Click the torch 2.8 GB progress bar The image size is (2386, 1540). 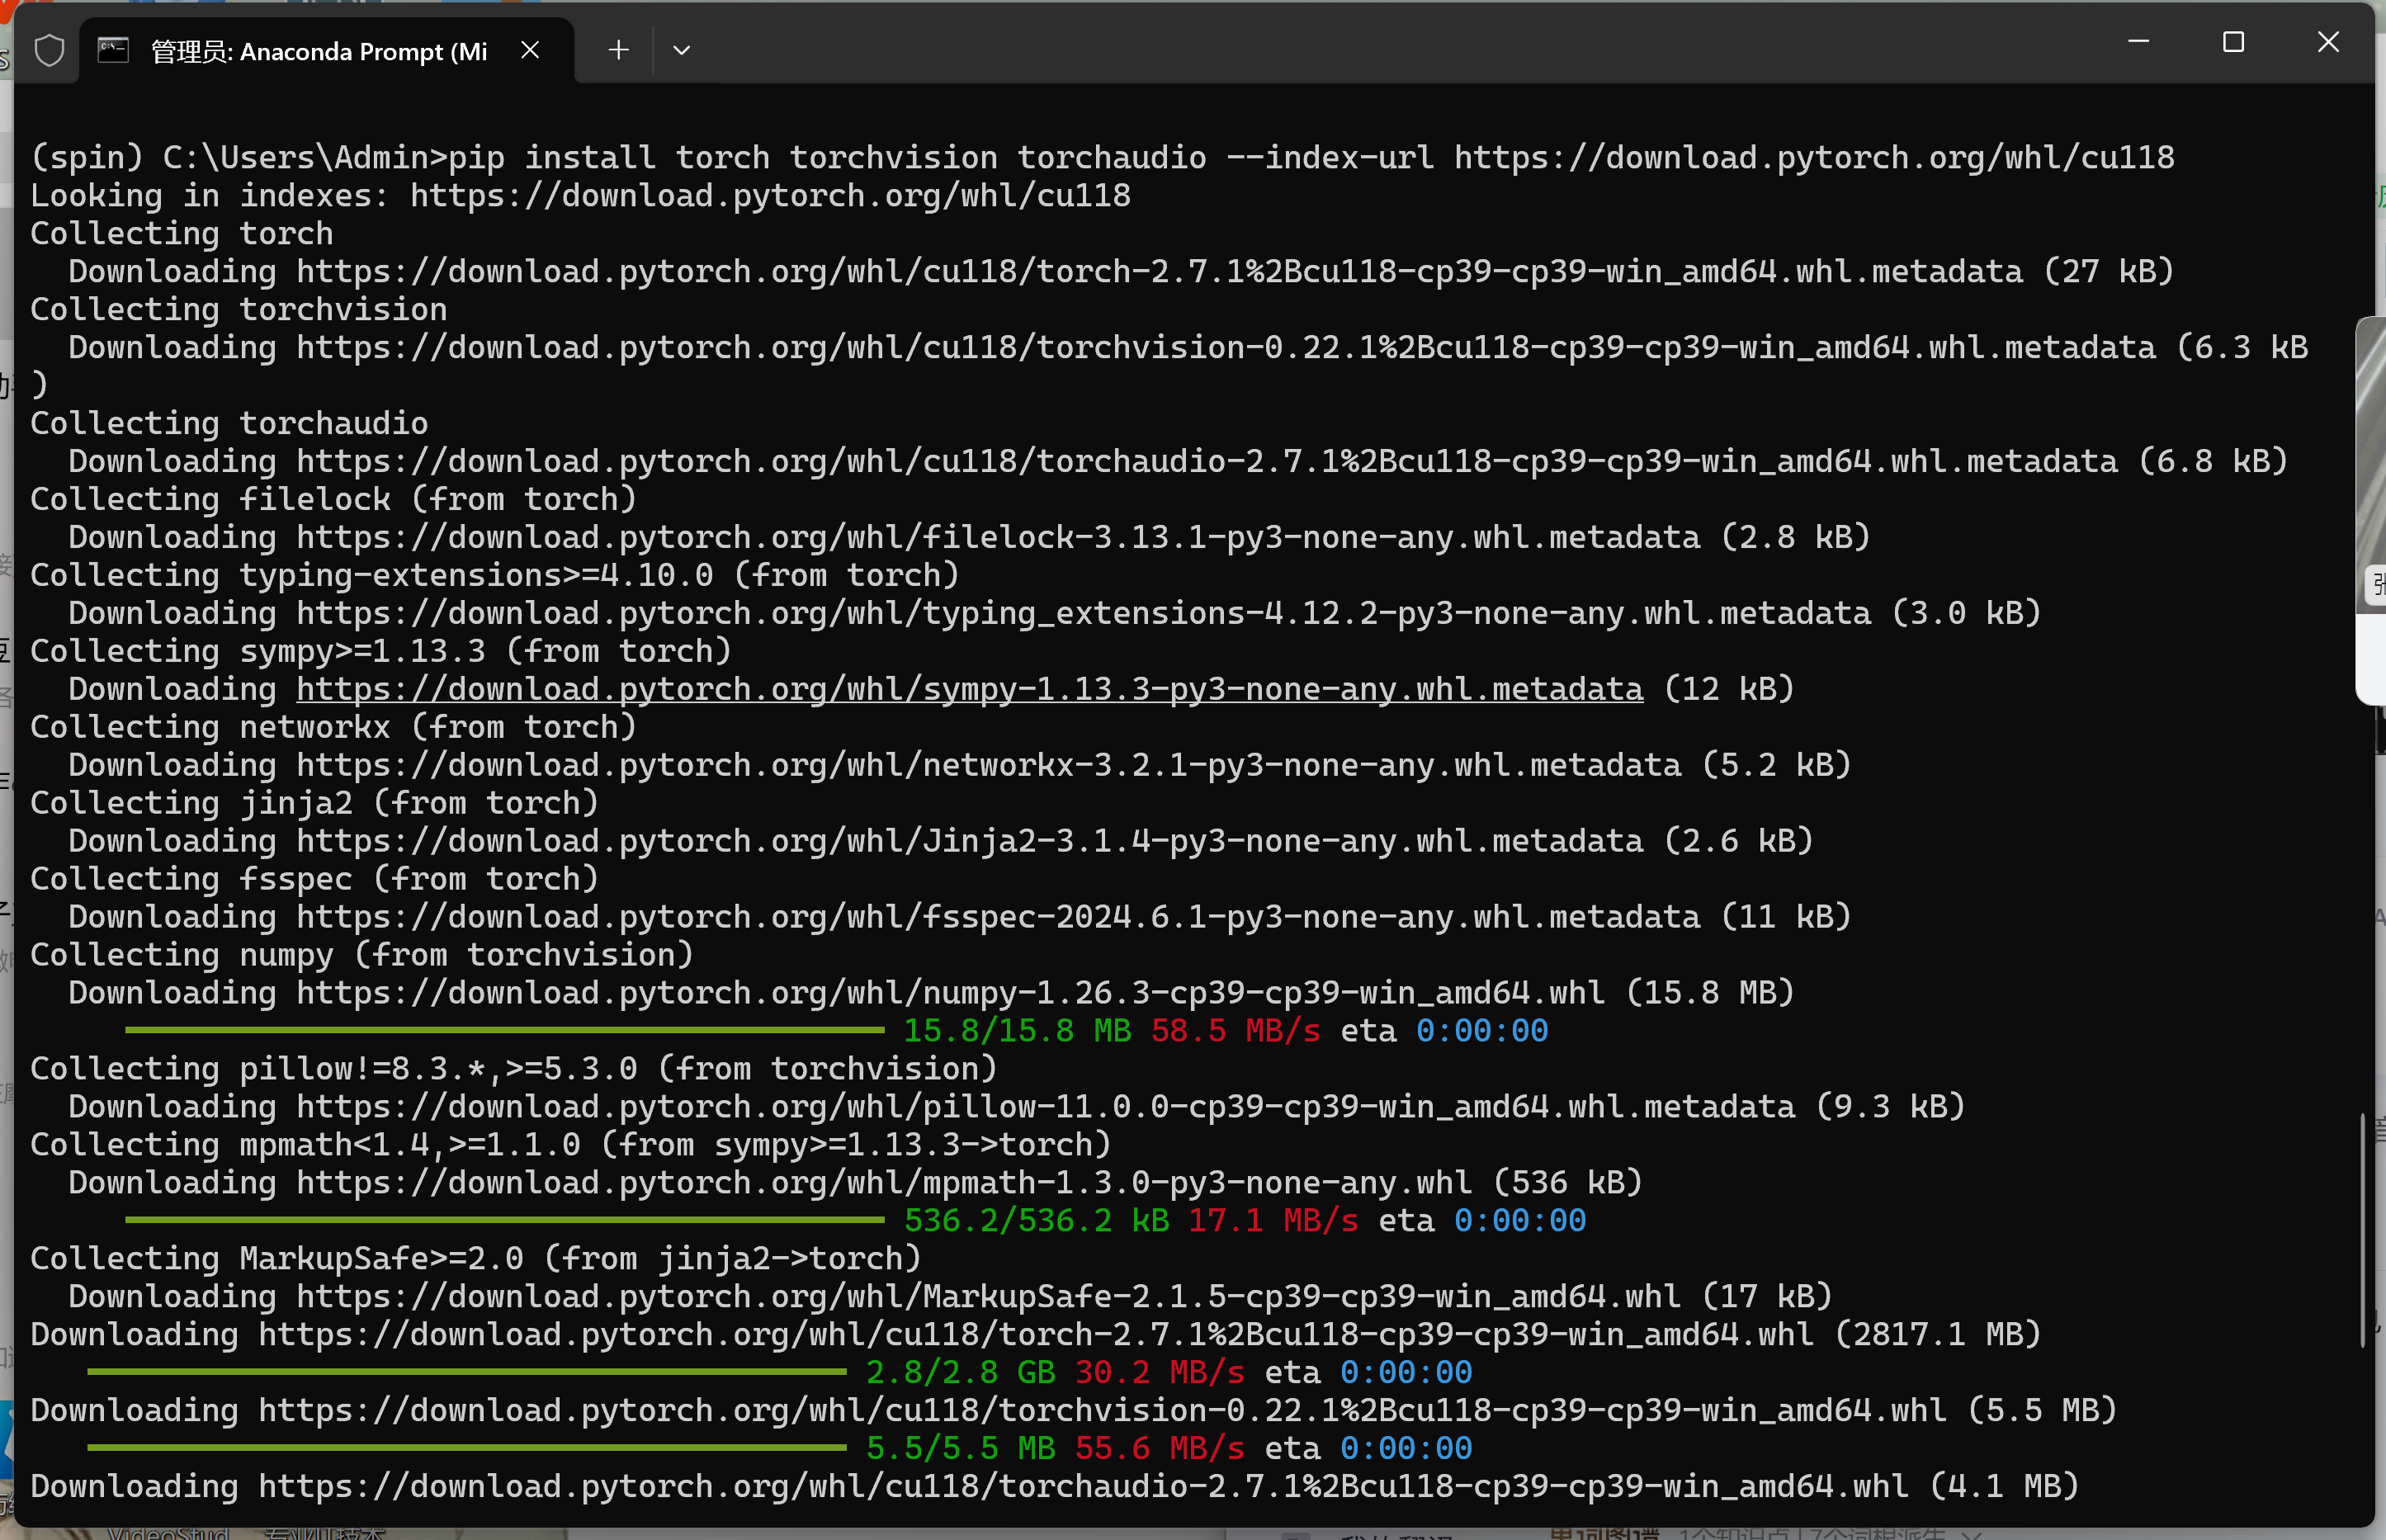click(x=466, y=1372)
